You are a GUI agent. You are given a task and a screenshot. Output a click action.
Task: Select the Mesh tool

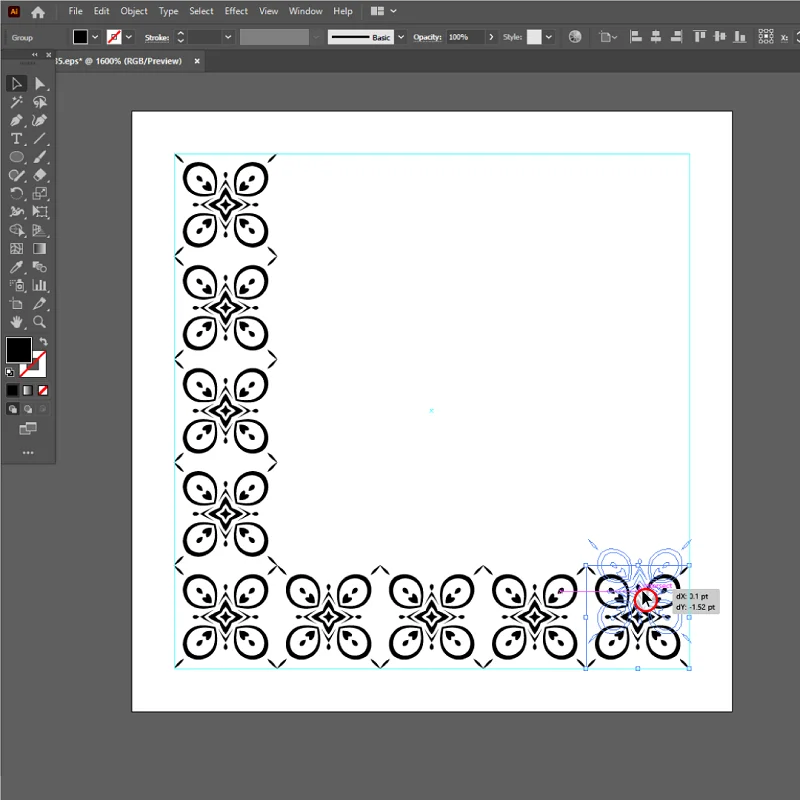point(16,248)
